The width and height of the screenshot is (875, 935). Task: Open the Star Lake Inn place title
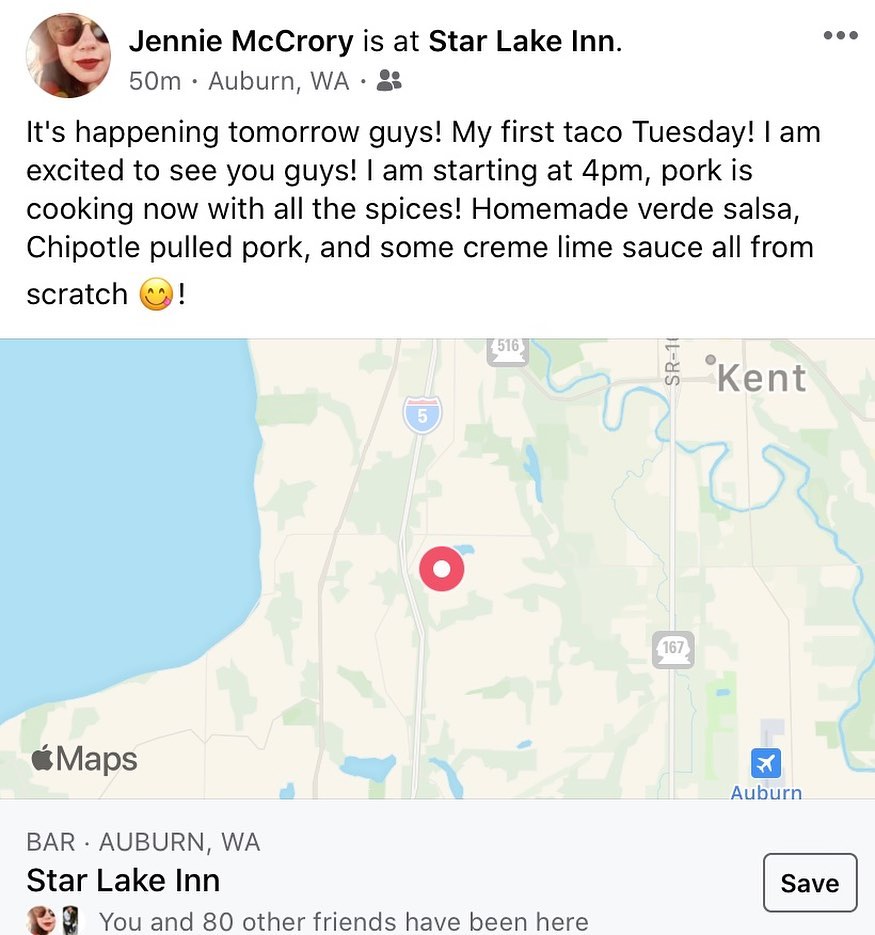click(123, 880)
